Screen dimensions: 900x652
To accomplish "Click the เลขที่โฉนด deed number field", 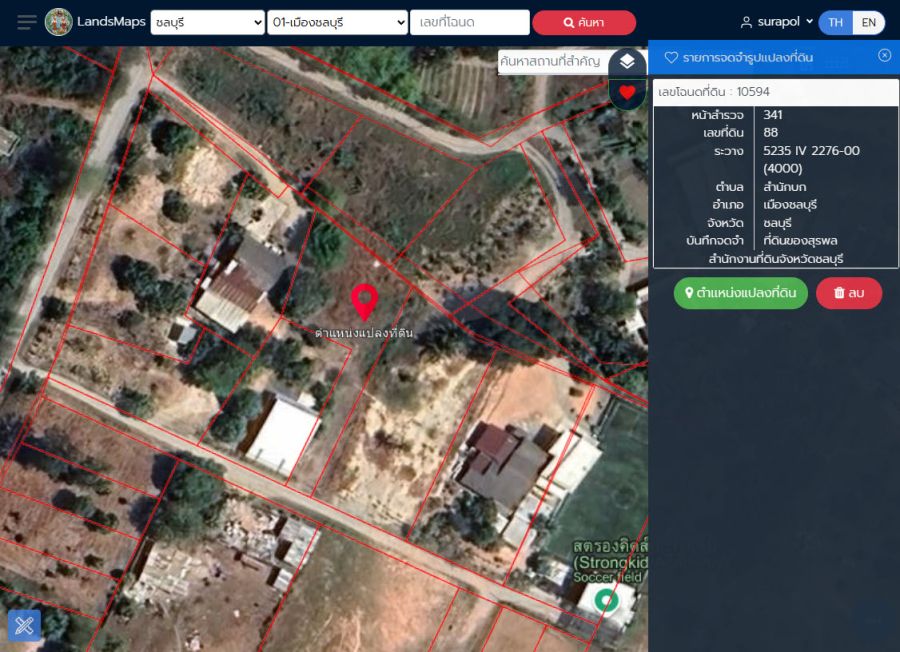I will pyautogui.click(x=469, y=22).
